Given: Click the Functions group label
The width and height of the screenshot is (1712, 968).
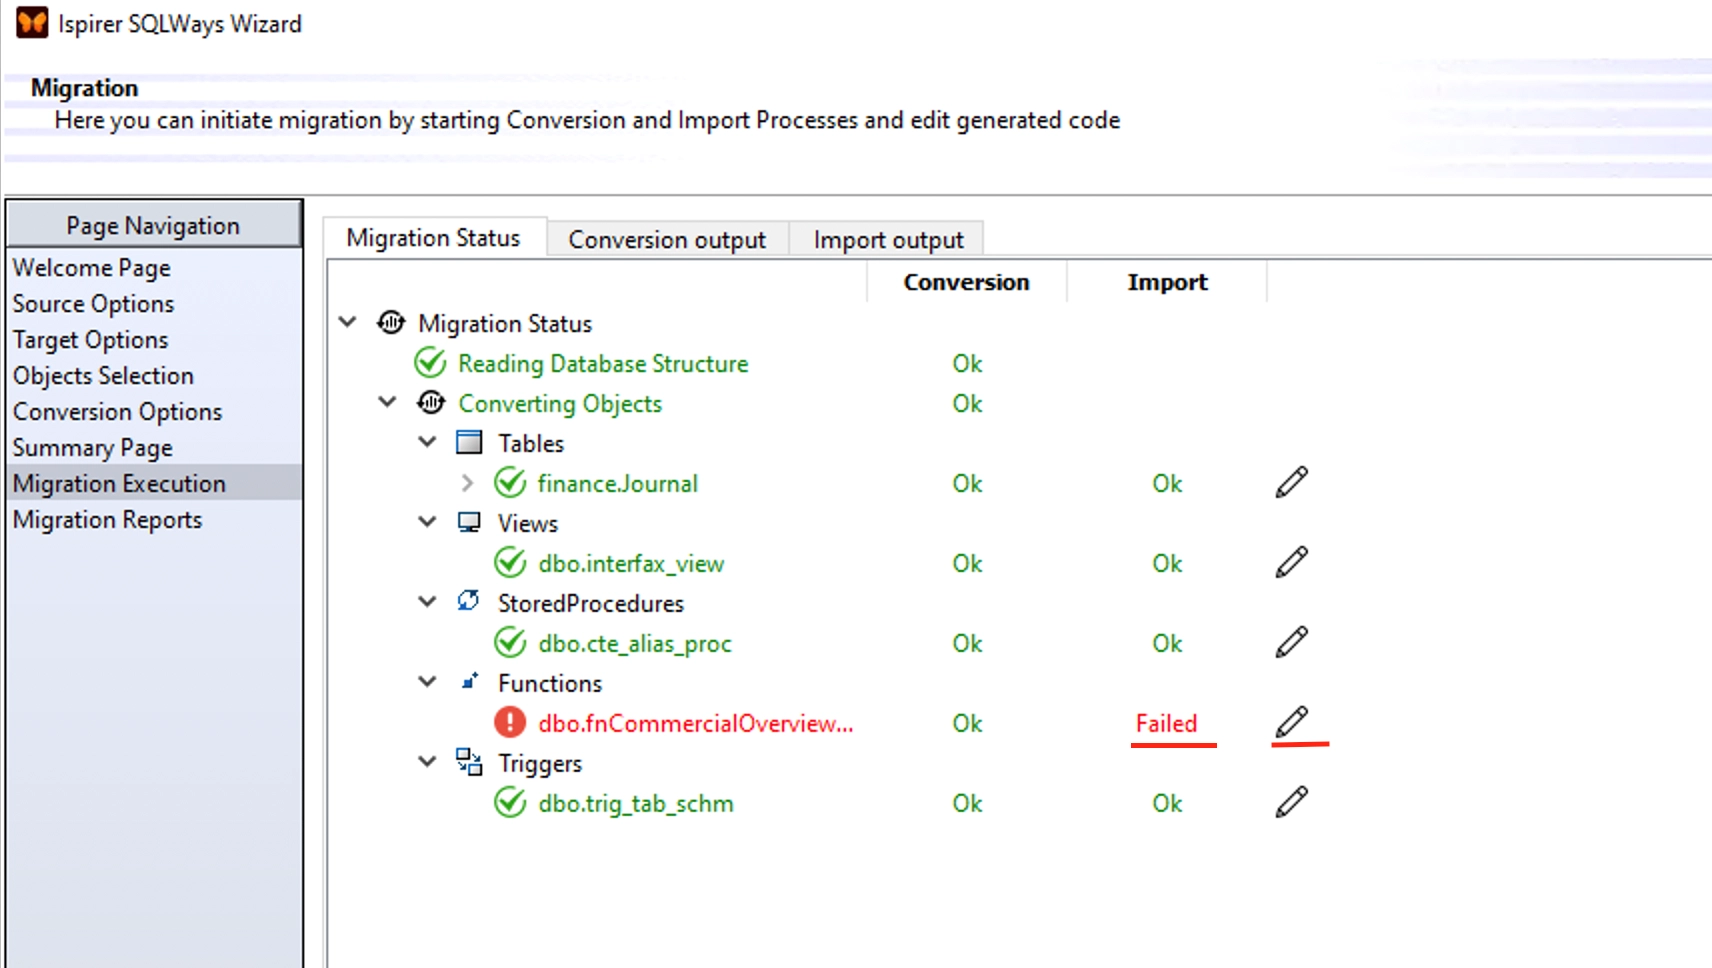Looking at the screenshot, I should click(550, 683).
